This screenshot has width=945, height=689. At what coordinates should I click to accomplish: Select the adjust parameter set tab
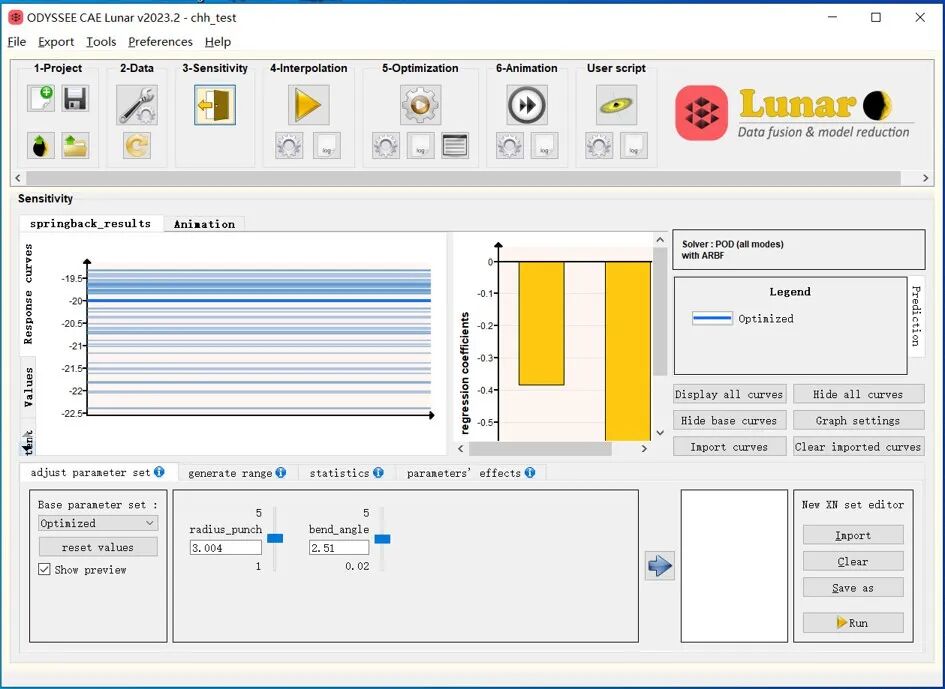(x=98, y=472)
